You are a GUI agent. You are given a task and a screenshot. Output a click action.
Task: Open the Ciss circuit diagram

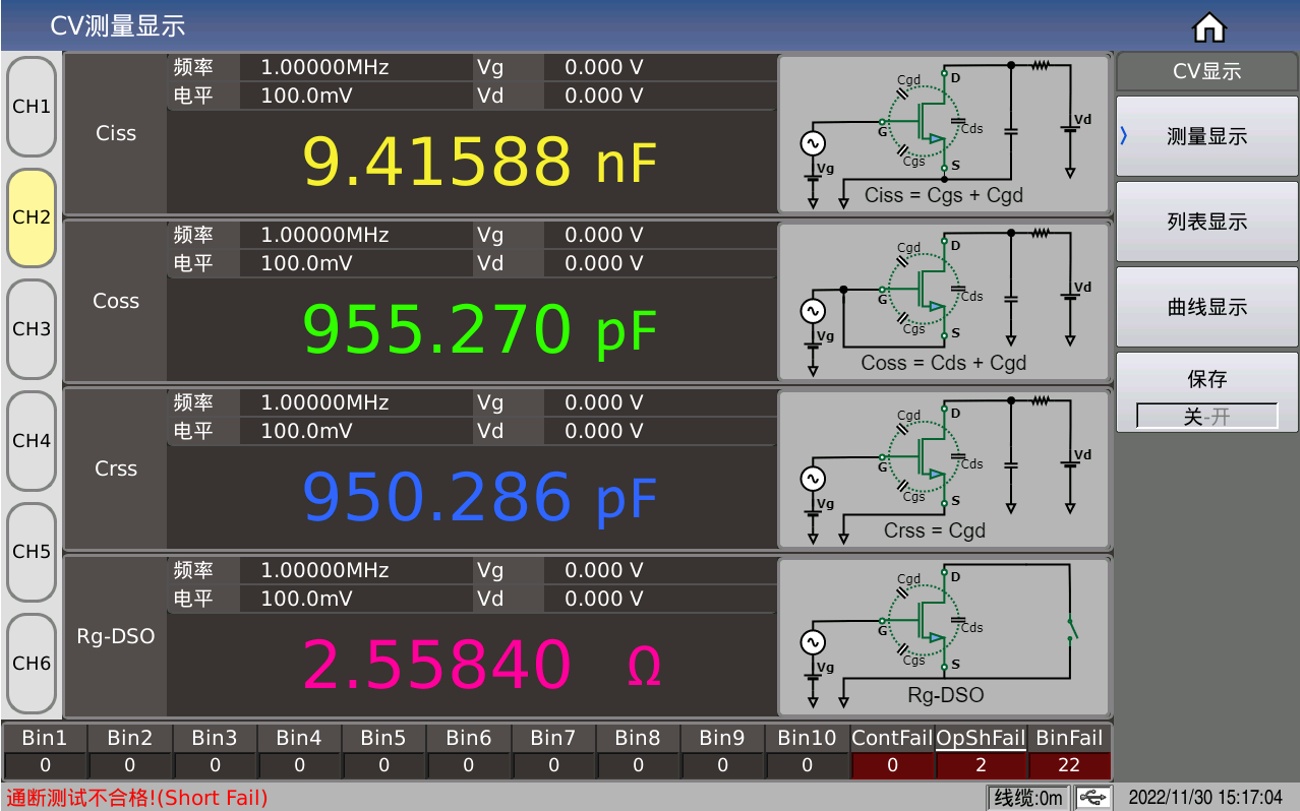(x=943, y=134)
